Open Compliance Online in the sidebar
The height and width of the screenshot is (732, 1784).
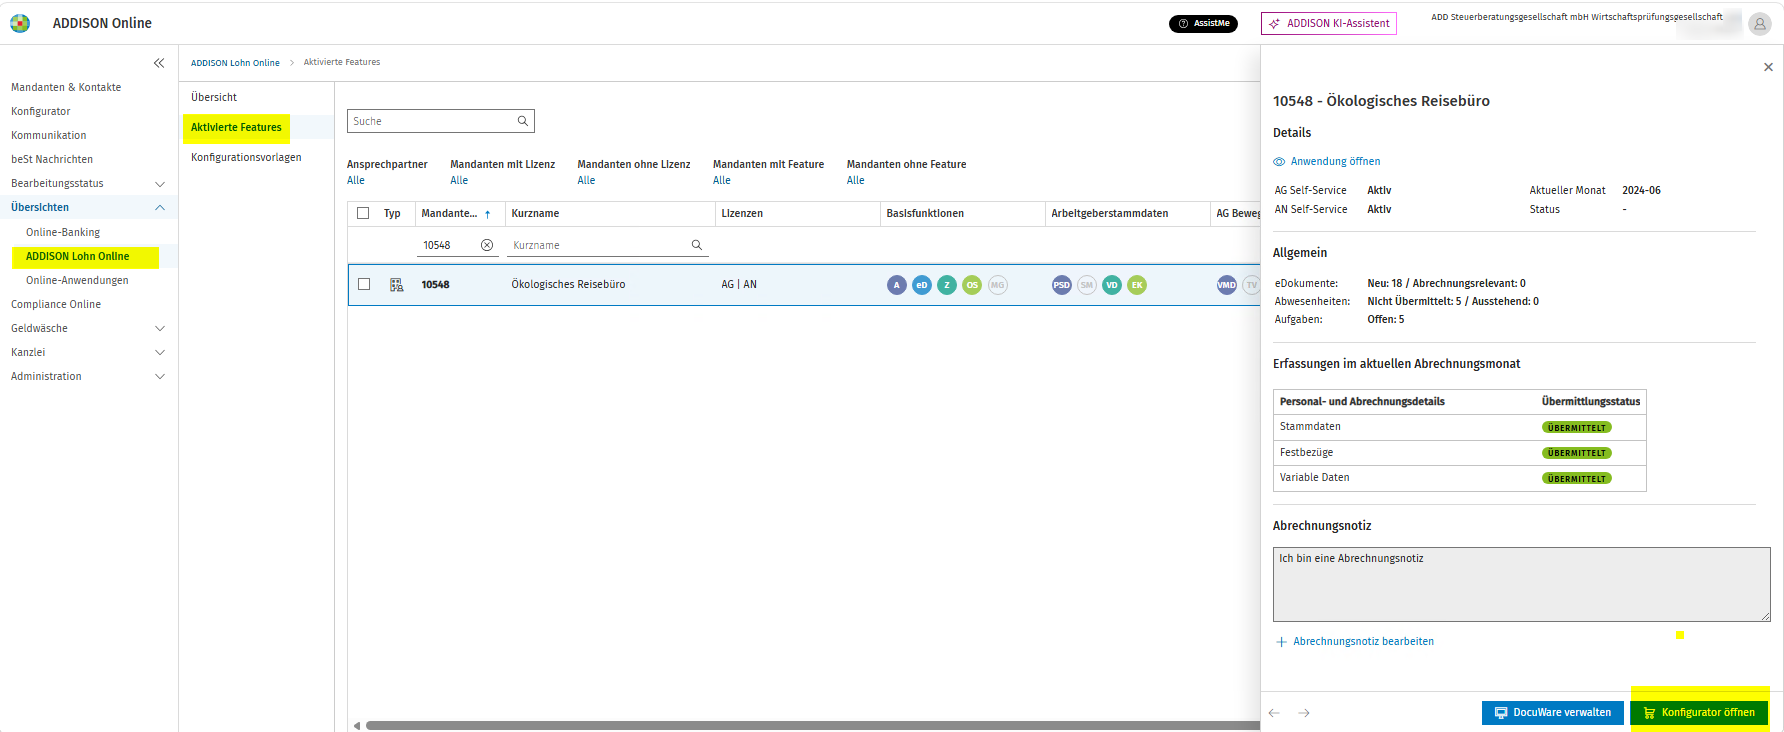click(56, 304)
